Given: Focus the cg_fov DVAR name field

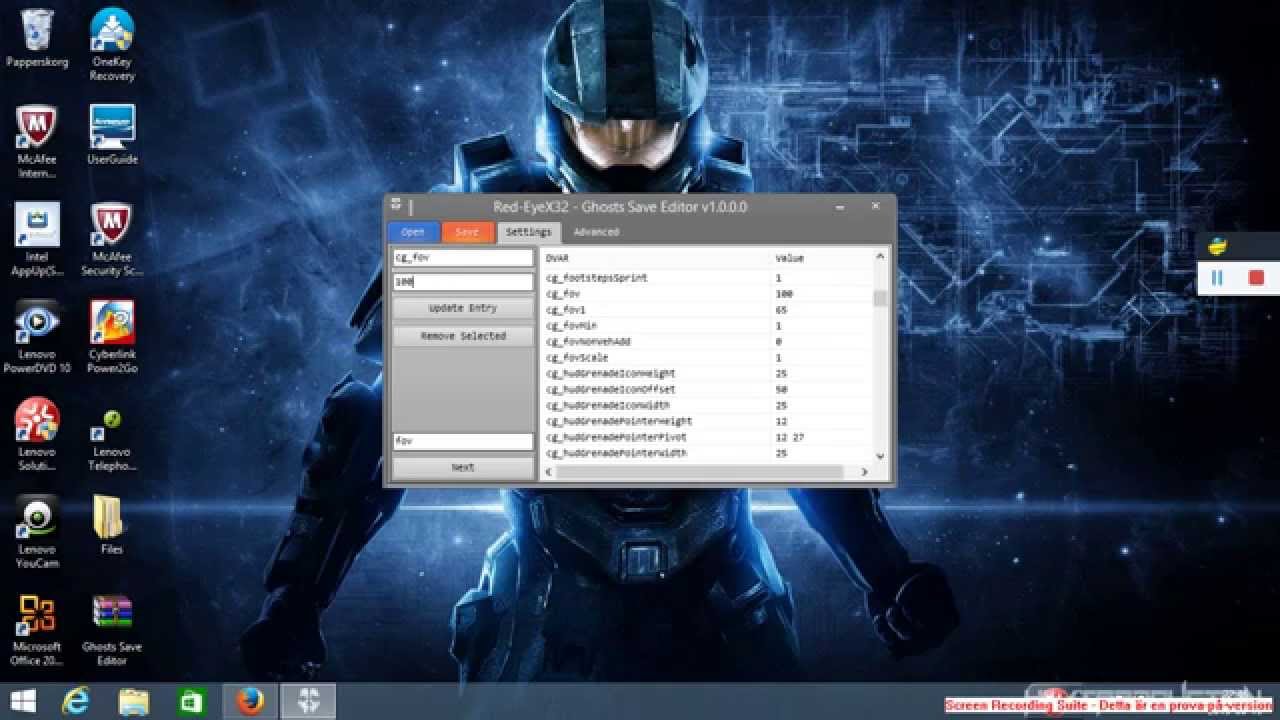Looking at the screenshot, I should (x=463, y=258).
